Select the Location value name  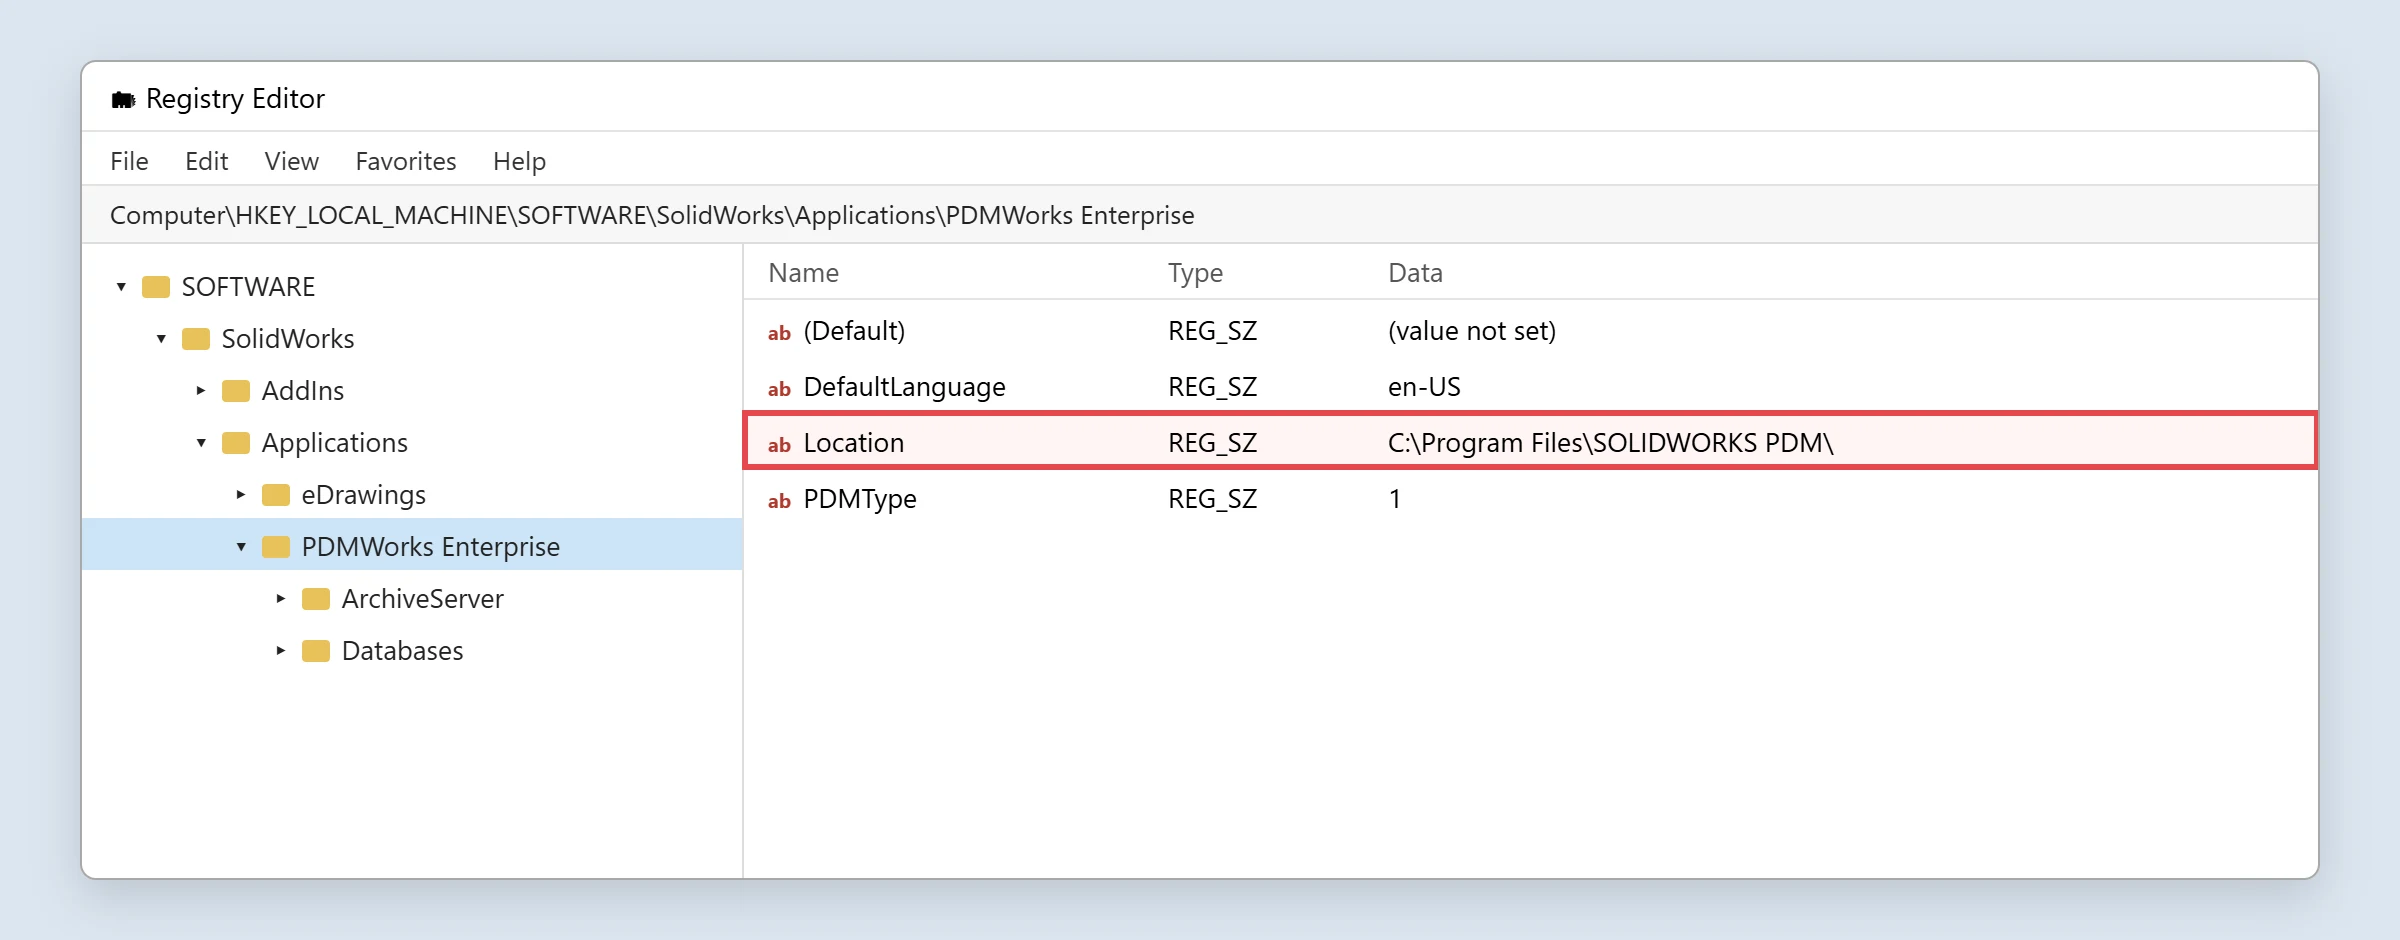[854, 443]
